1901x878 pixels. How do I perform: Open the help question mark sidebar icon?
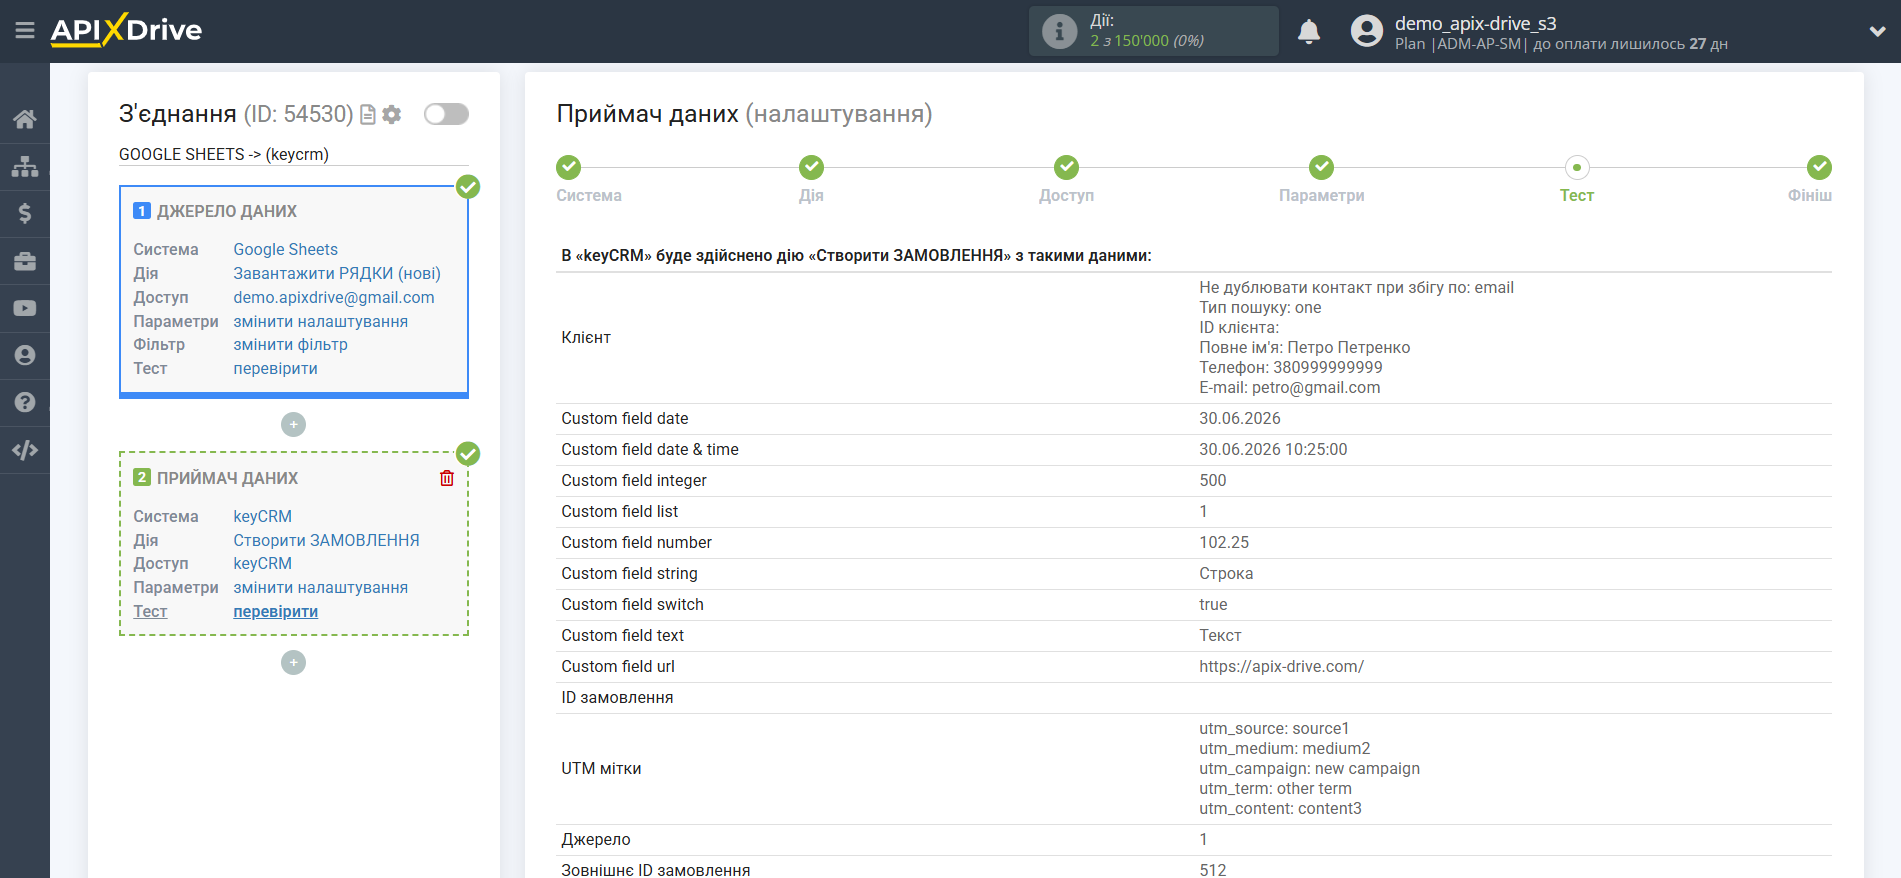(25, 402)
